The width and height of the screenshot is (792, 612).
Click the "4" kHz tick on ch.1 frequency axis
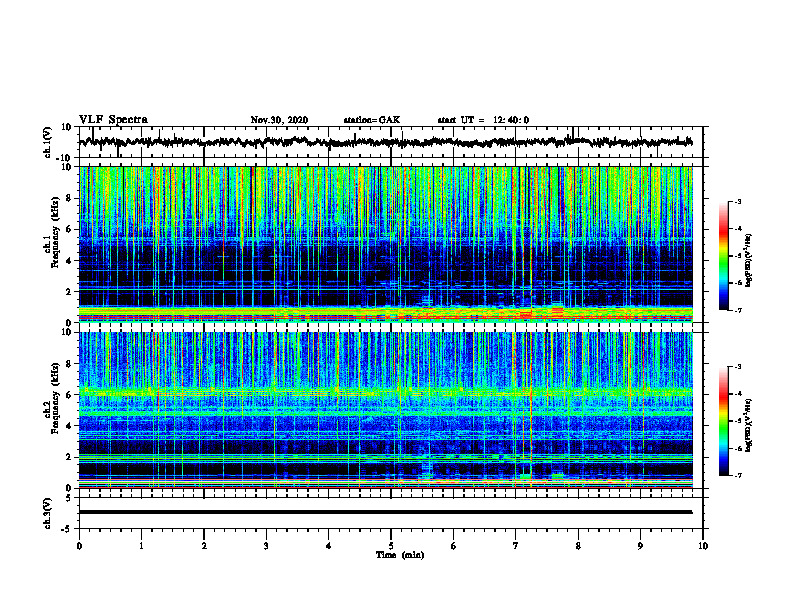(x=69, y=261)
